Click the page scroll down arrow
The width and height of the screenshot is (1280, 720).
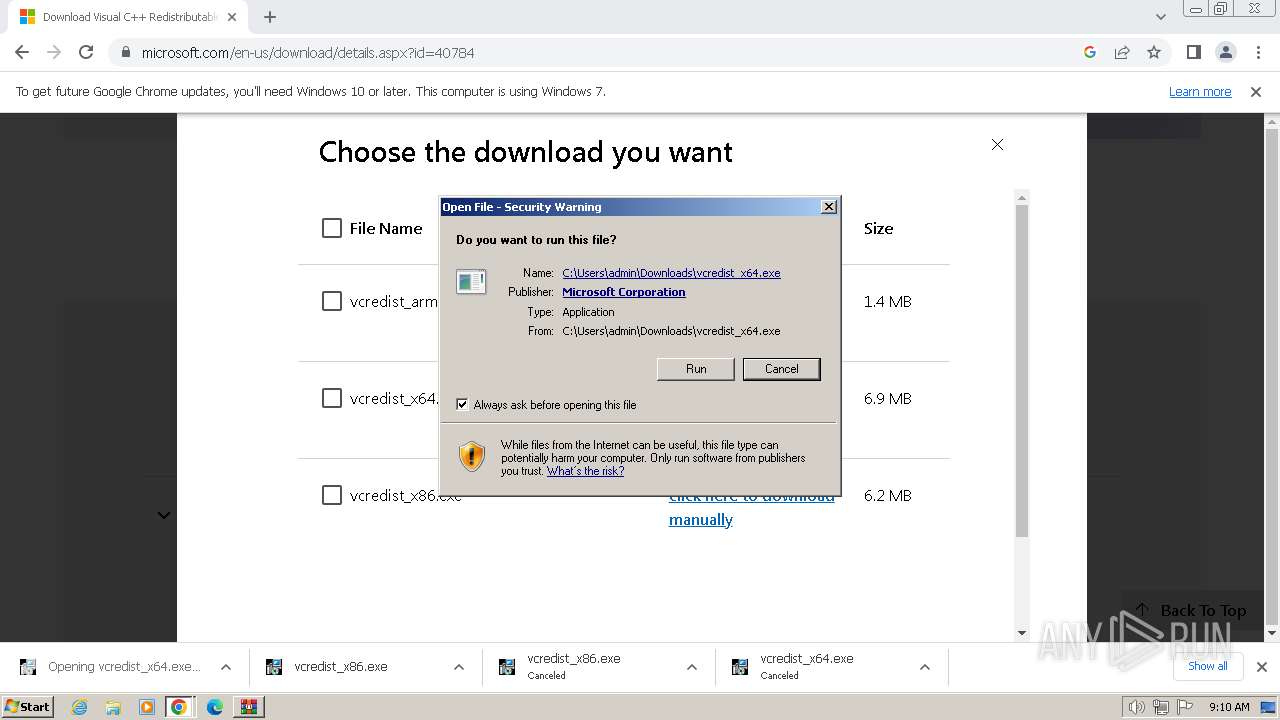pos(1273,633)
